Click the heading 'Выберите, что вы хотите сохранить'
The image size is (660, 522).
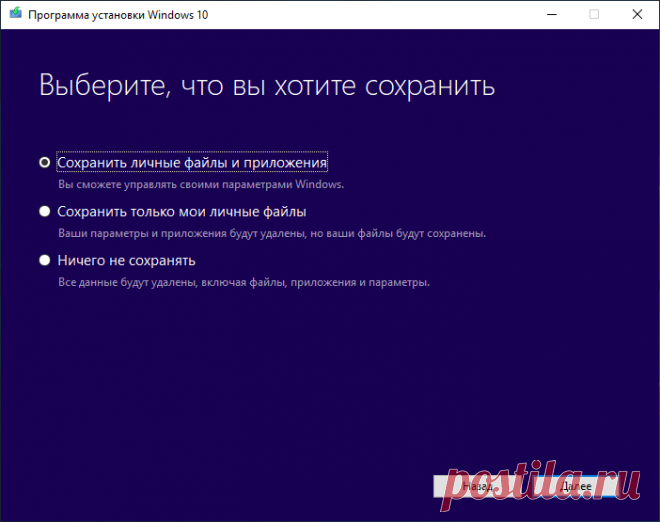pos(267,86)
